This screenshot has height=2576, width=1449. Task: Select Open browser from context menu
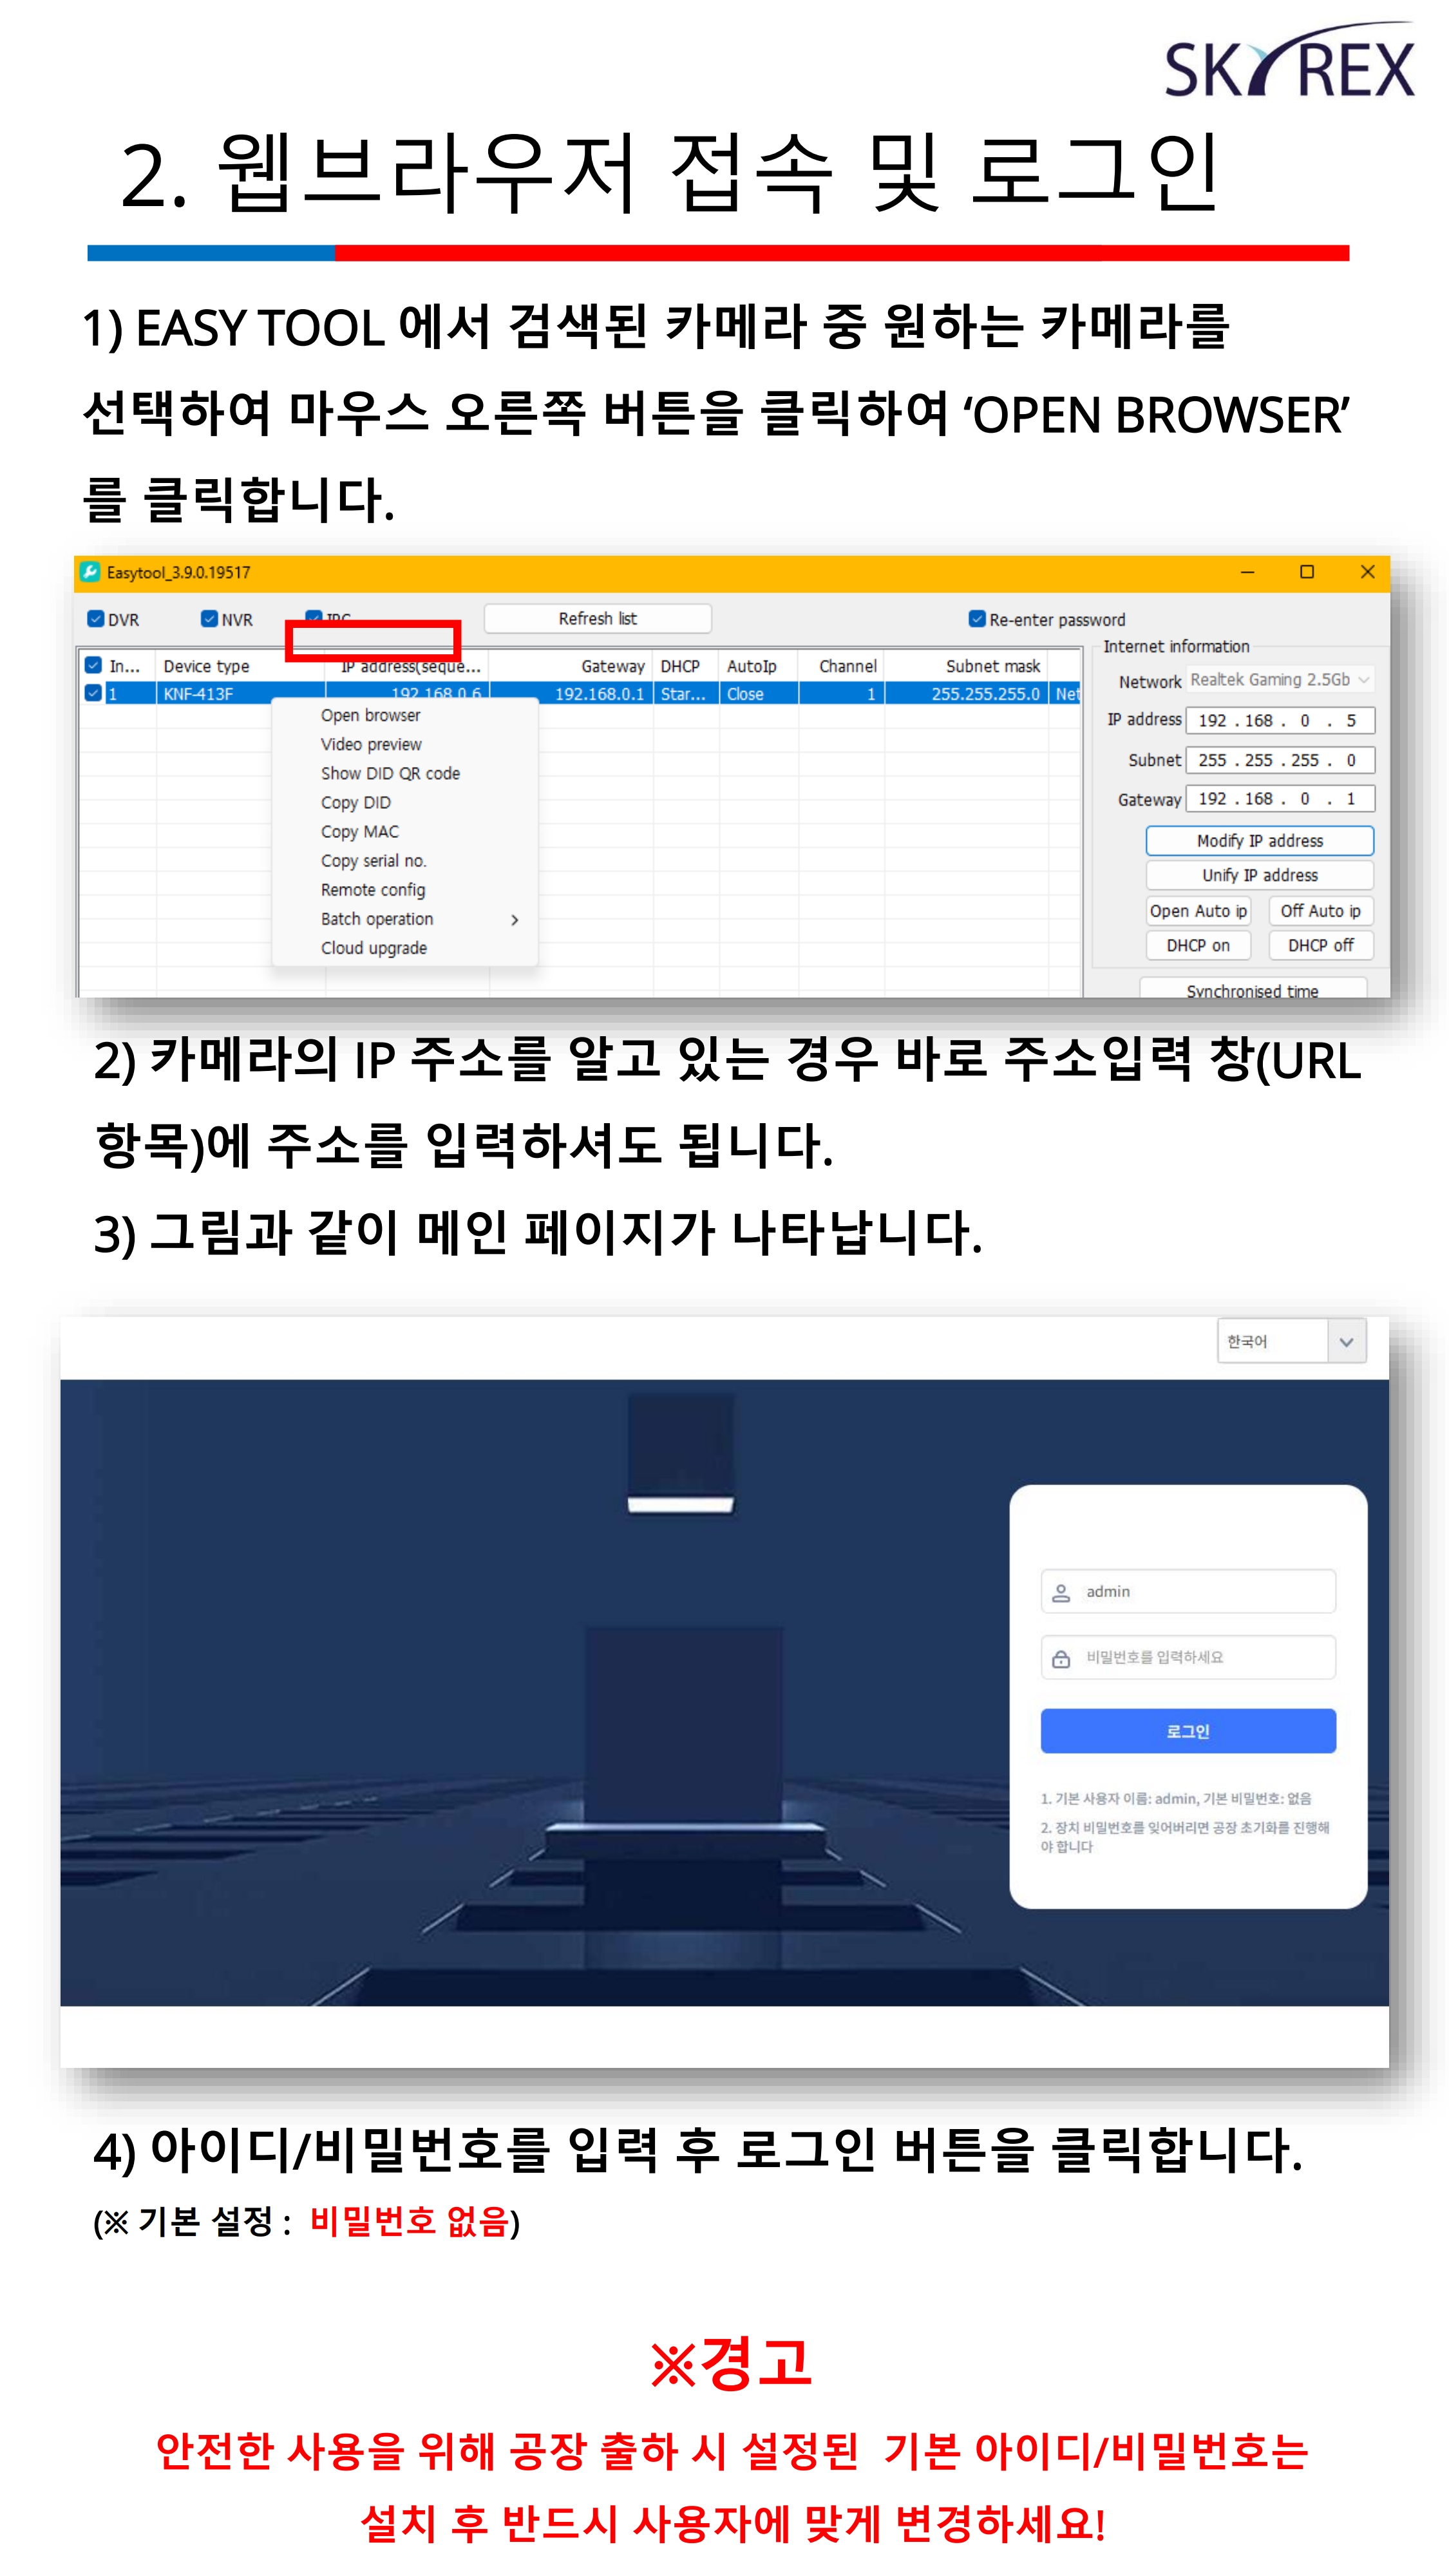(370, 715)
